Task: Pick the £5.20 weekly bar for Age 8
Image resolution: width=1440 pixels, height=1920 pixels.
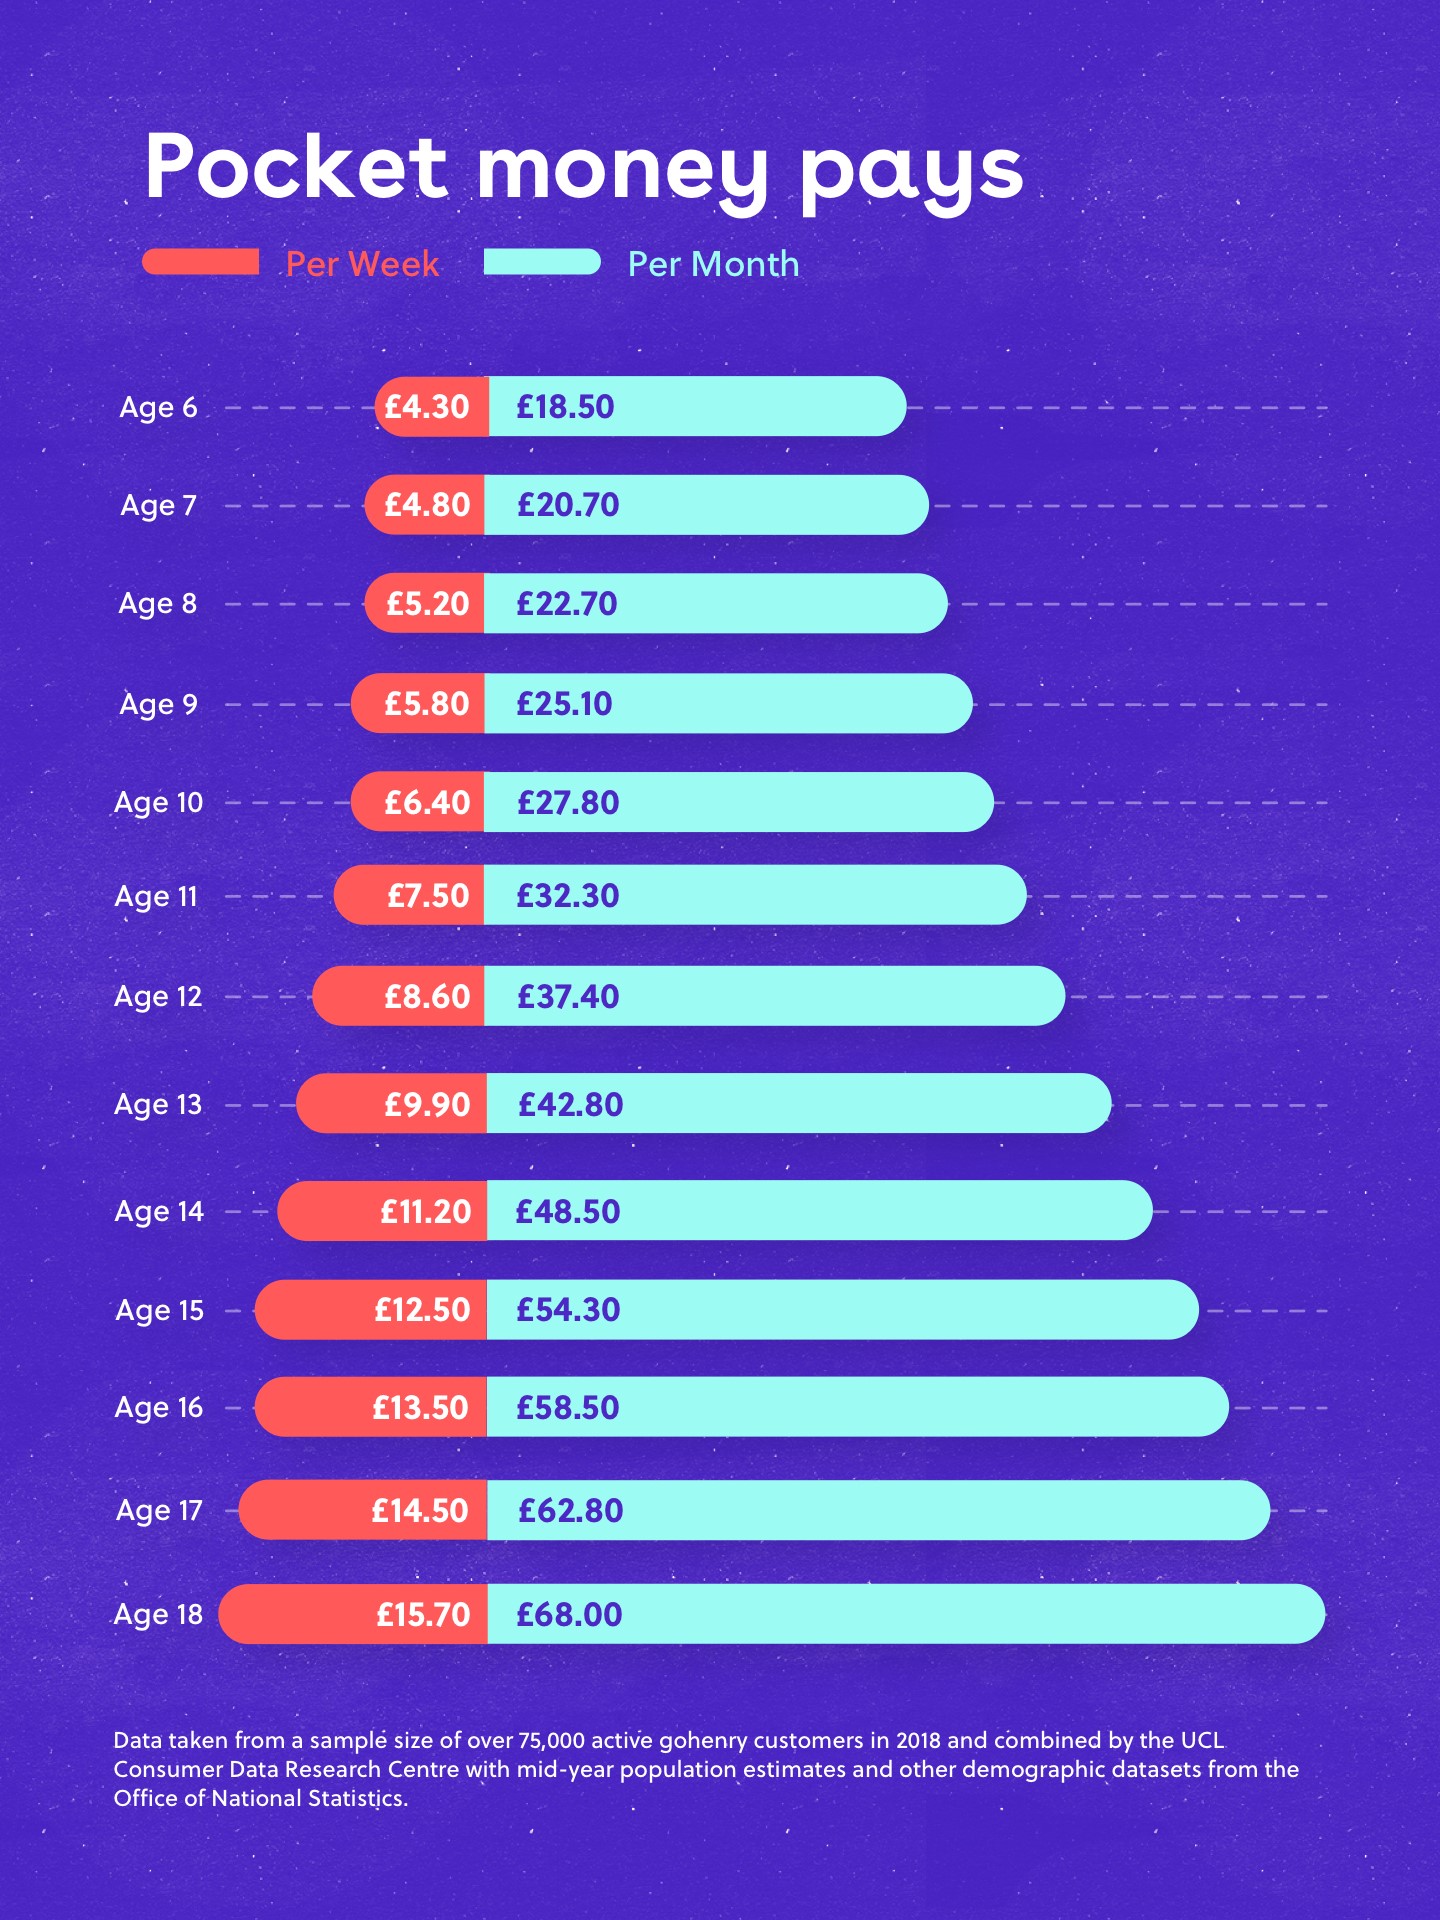Action: click(x=425, y=603)
